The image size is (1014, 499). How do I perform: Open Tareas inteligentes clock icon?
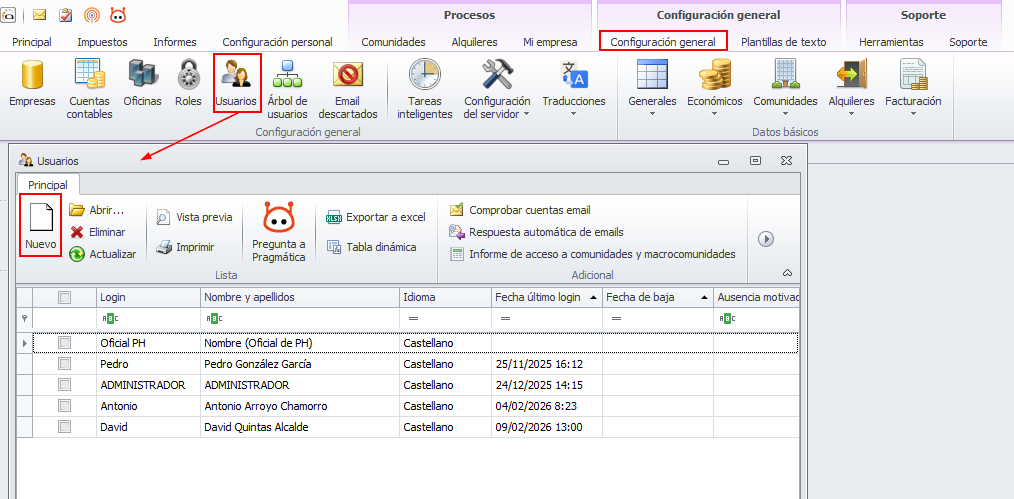point(424,74)
